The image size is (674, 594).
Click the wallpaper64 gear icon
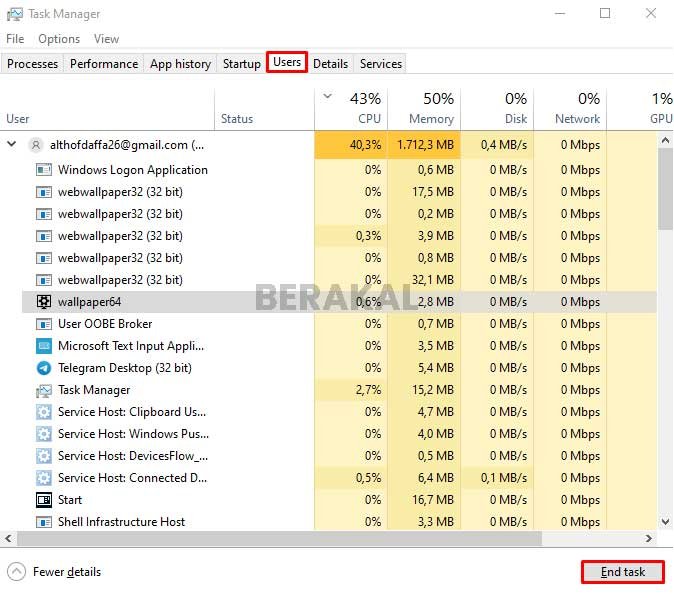click(43, 302)
